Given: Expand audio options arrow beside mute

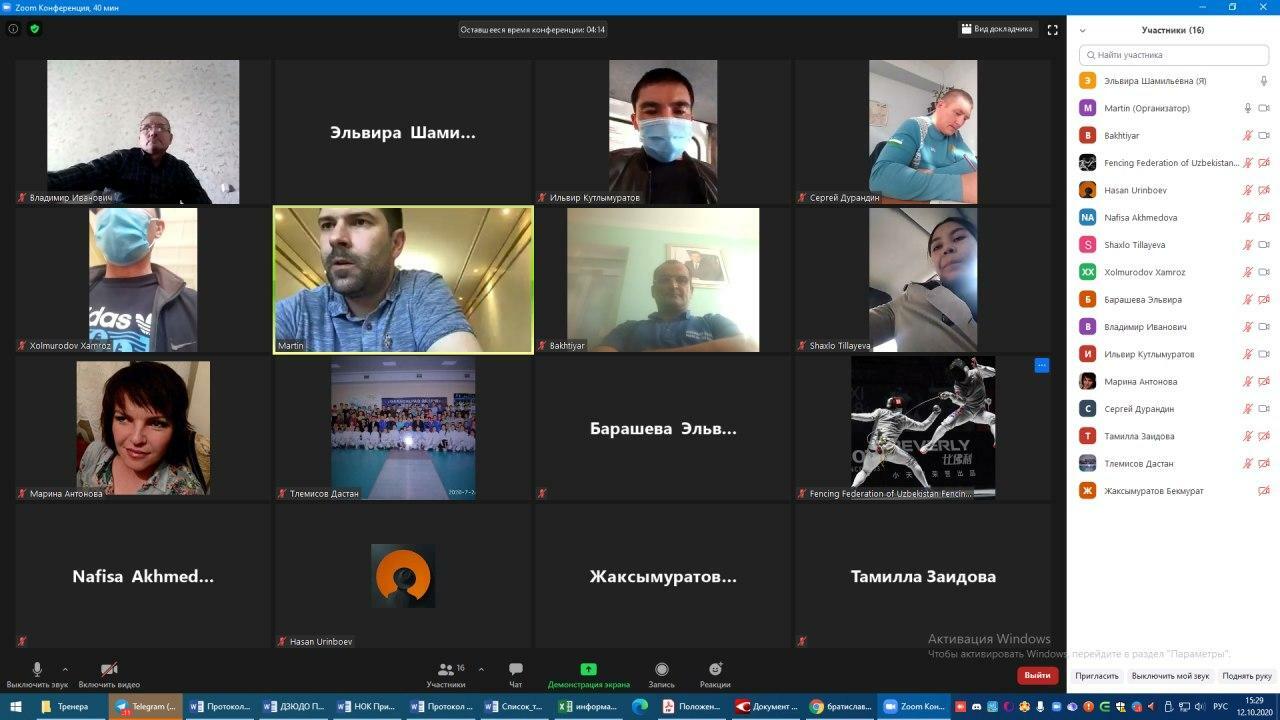Looking at the screenshot, I should (x=65, y=669).
